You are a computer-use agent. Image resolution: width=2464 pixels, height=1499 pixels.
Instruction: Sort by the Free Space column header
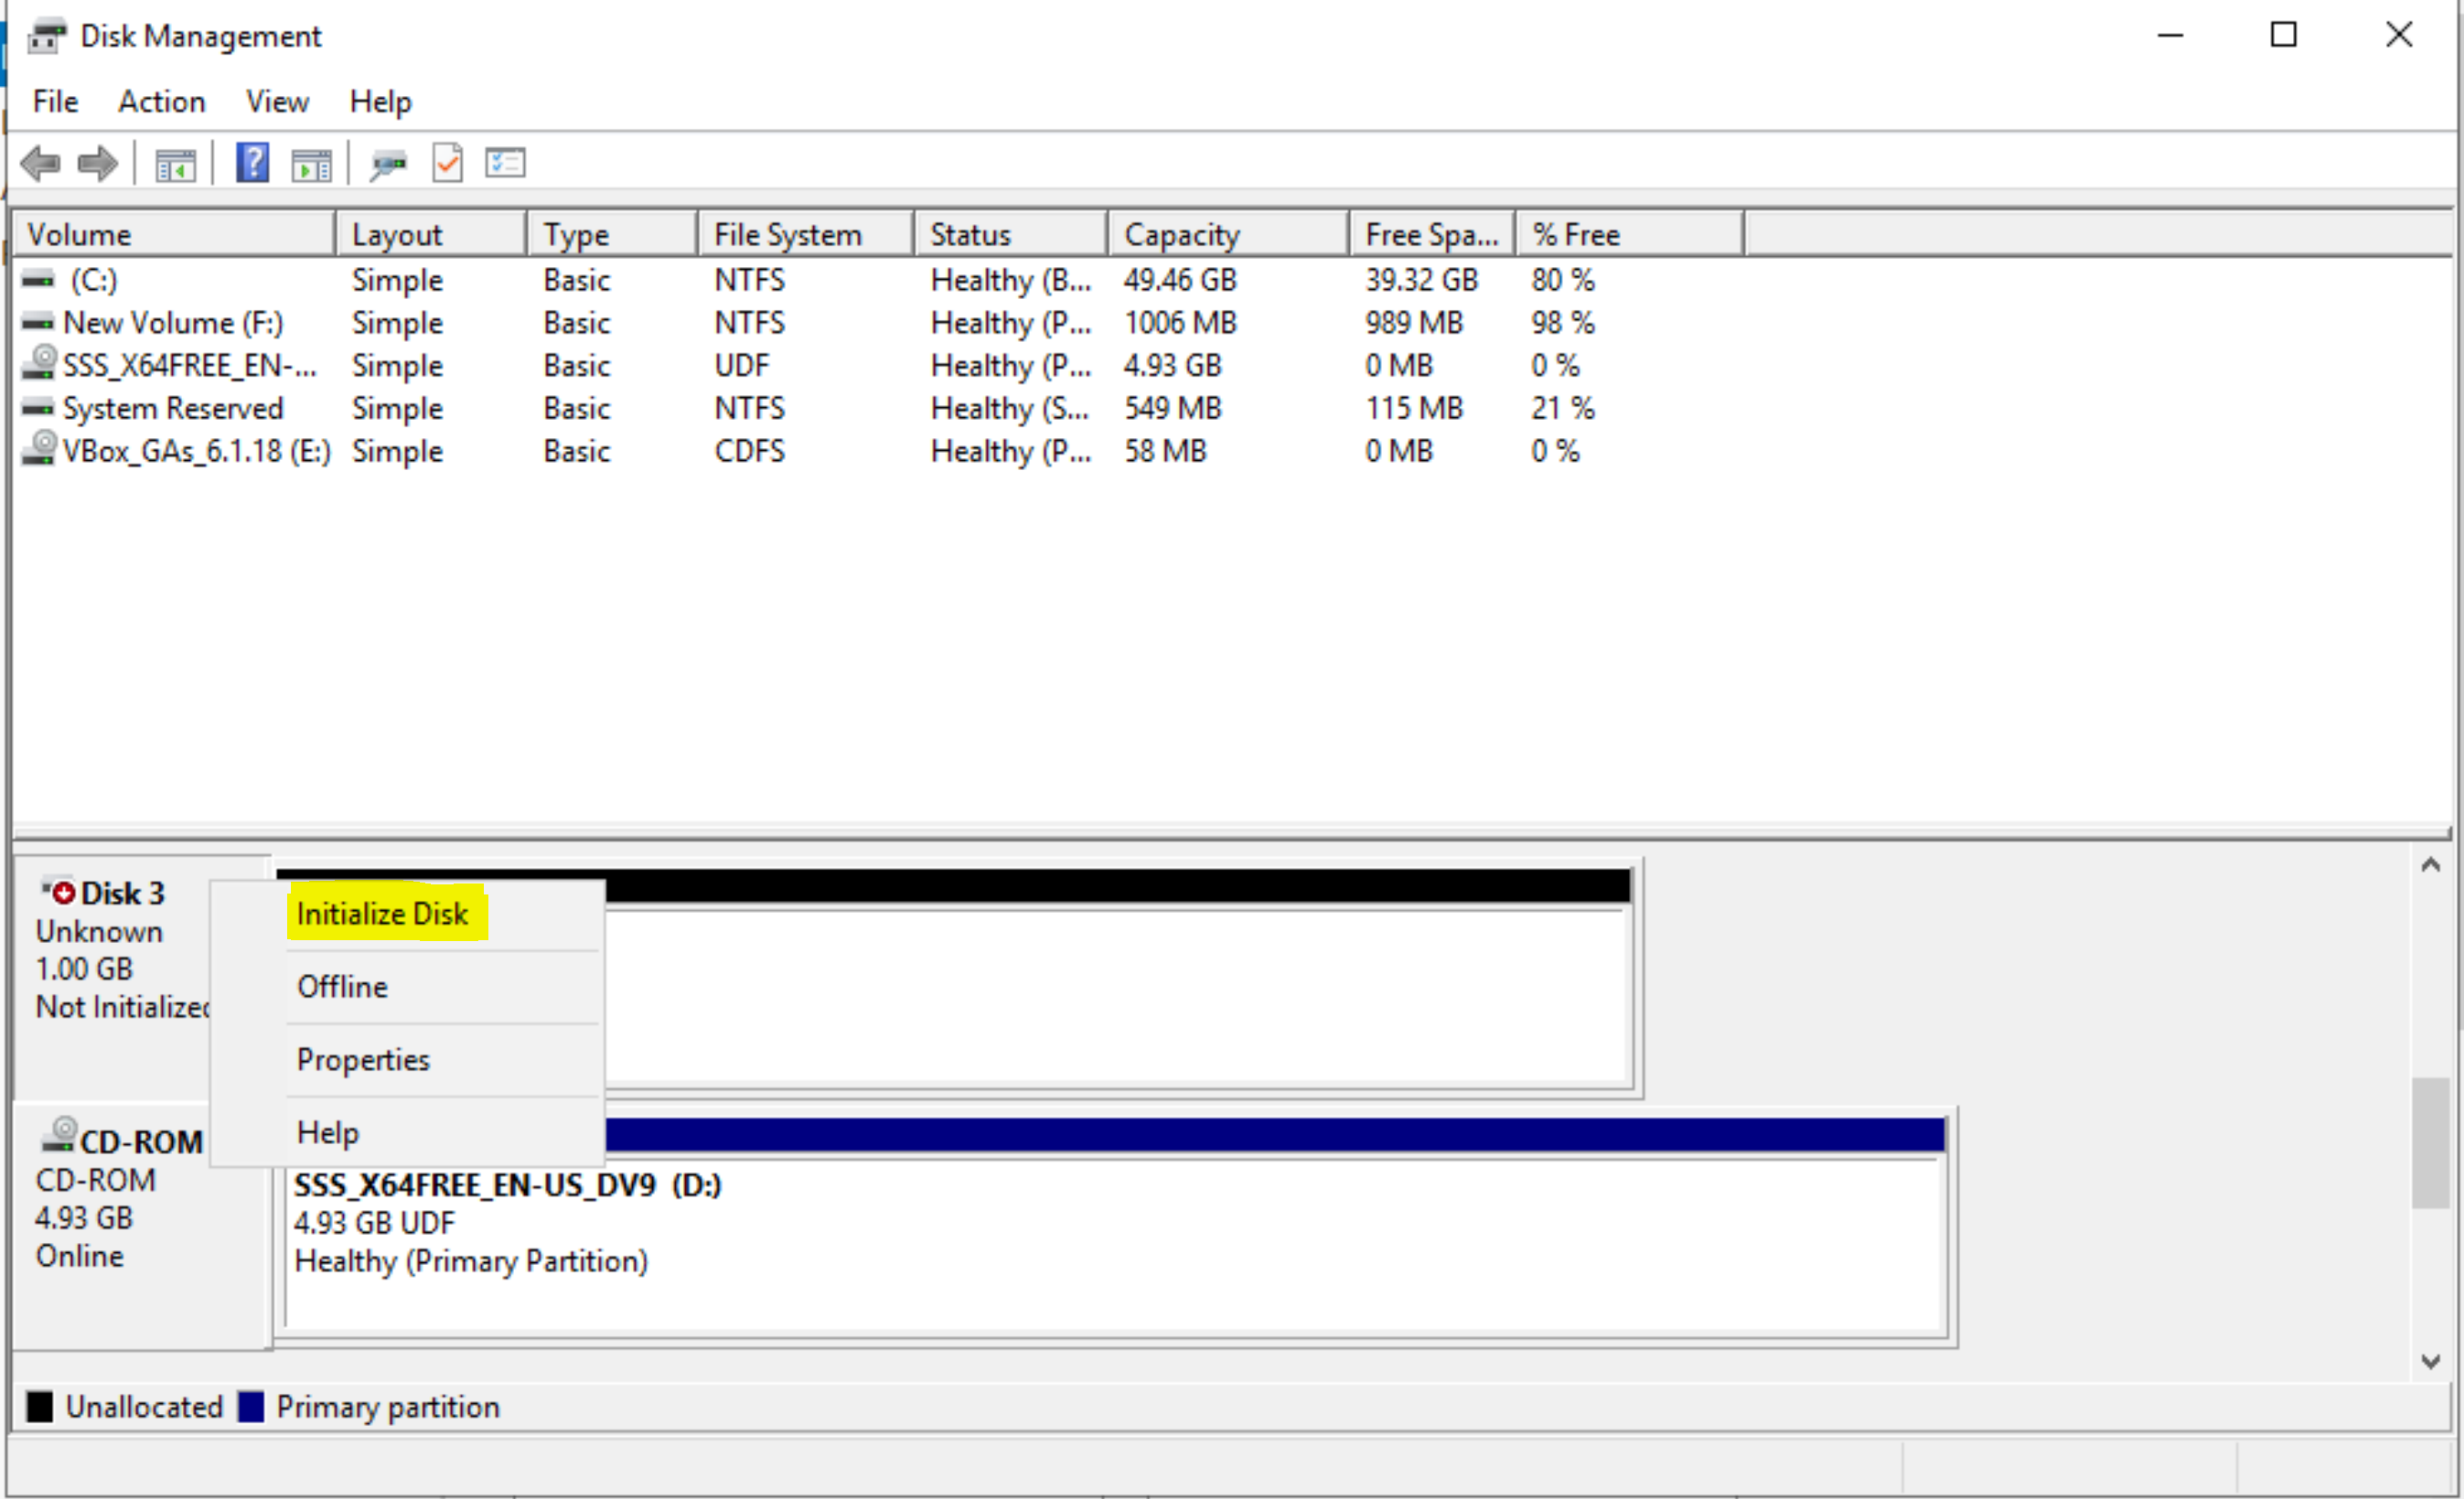pos(1433,235)
